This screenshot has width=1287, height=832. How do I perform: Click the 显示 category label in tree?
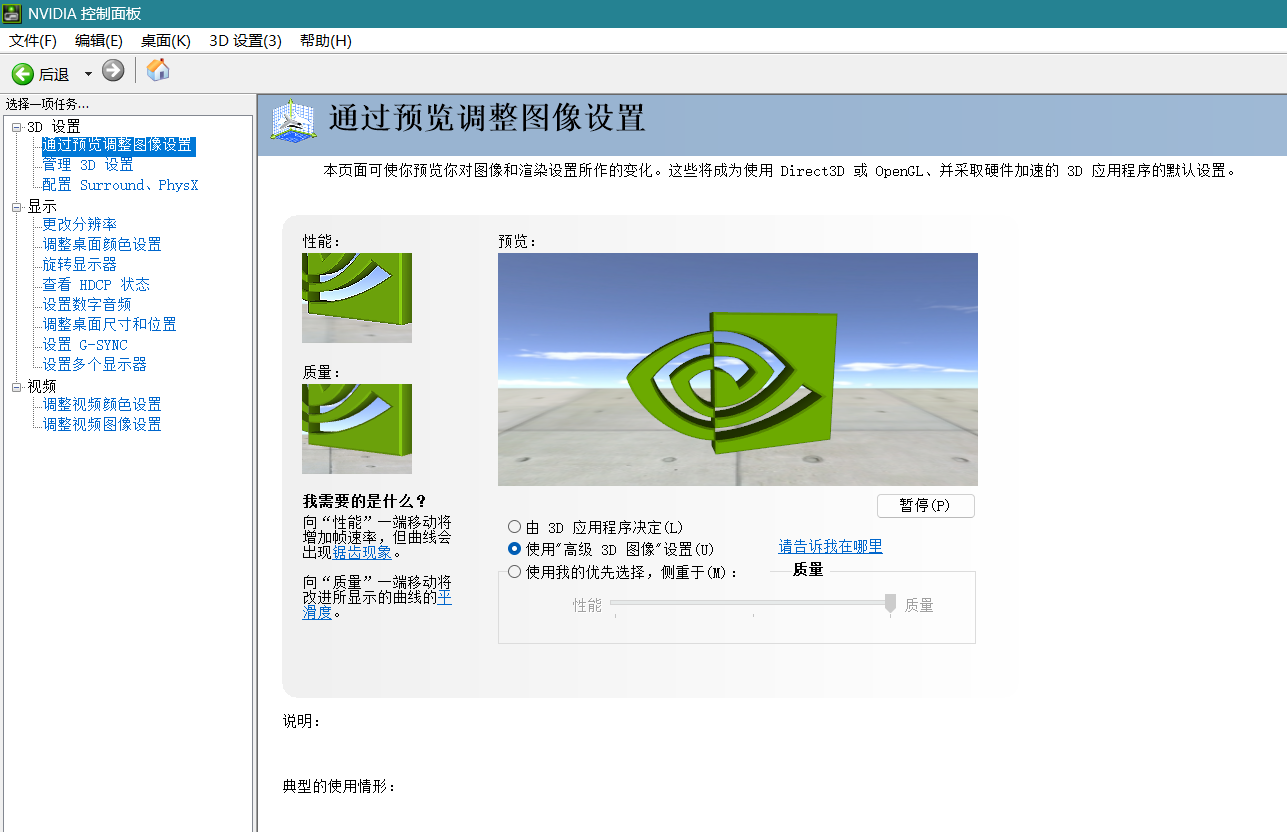point(42,207)
